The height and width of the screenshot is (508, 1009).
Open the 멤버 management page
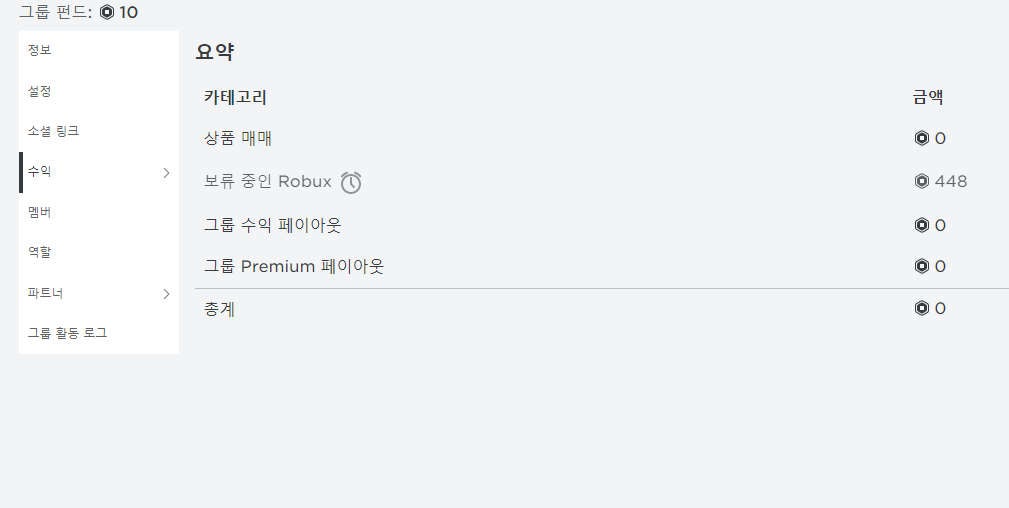point(40,212)
